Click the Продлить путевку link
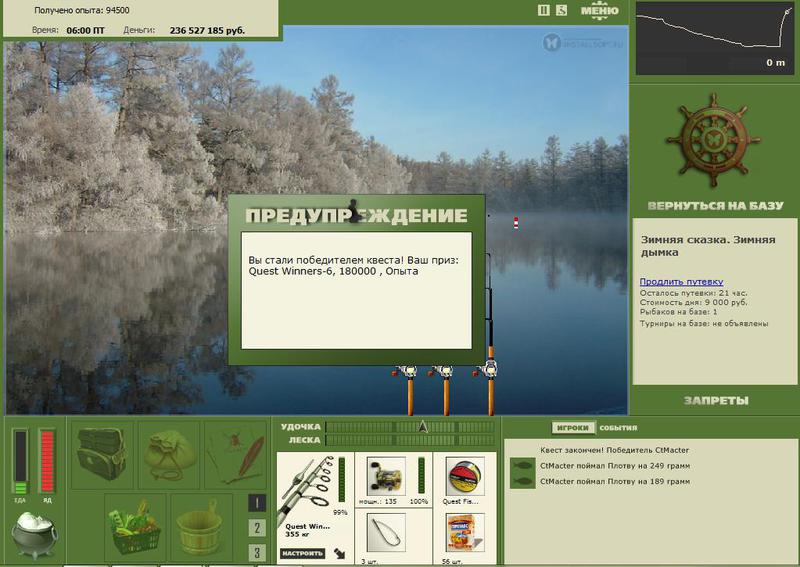 tap(681, 282)
